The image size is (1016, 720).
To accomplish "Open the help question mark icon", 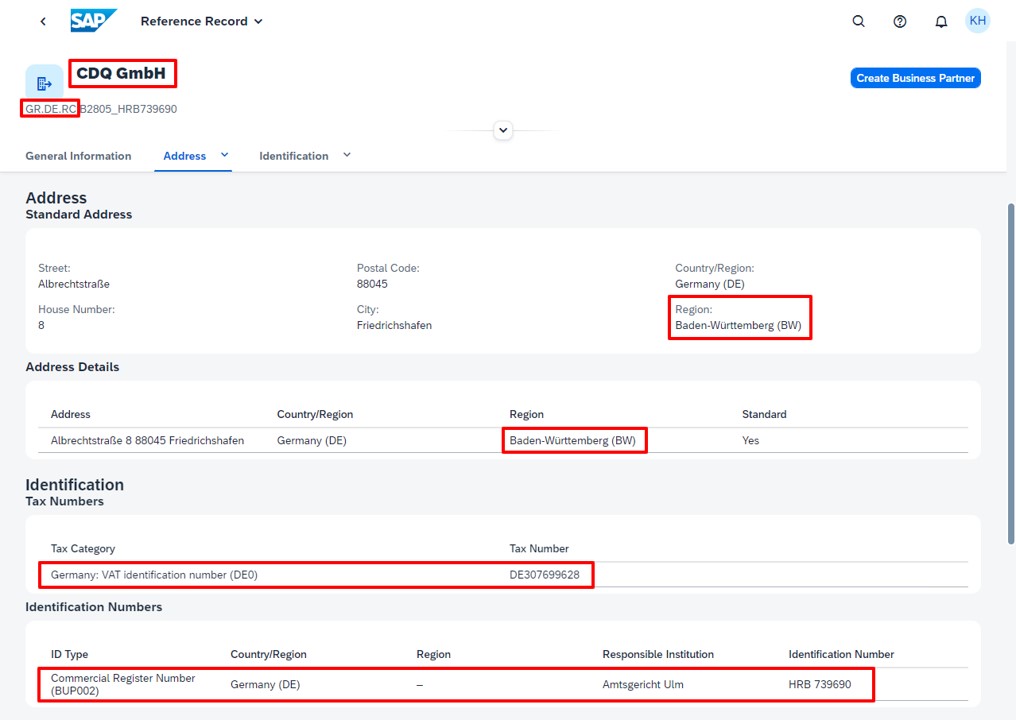I will coord(899,21).
